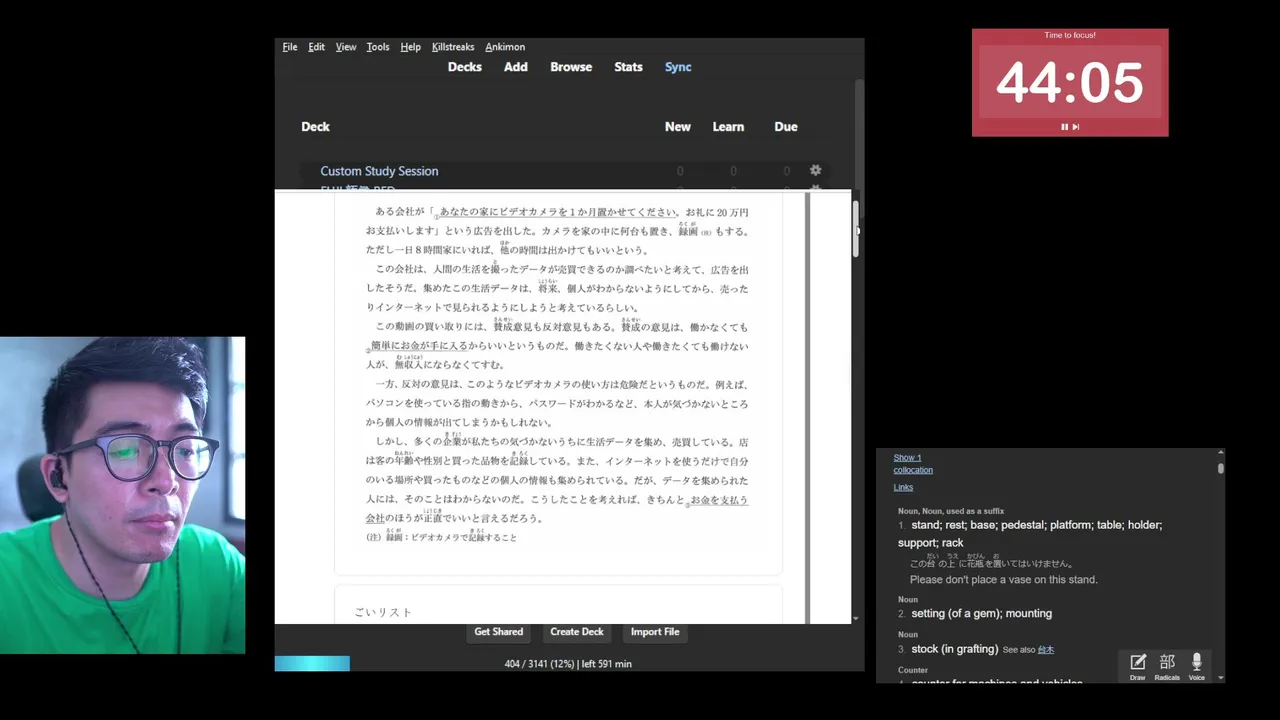Screen dimensions: 1280x720
Task: Pause the focus timer
Action: point(1064,127)
